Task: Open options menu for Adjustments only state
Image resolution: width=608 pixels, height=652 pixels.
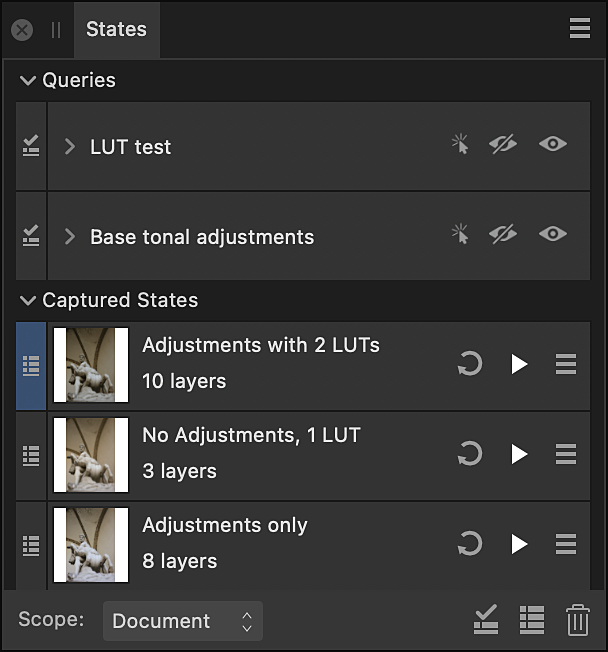Action: point(566,544)
